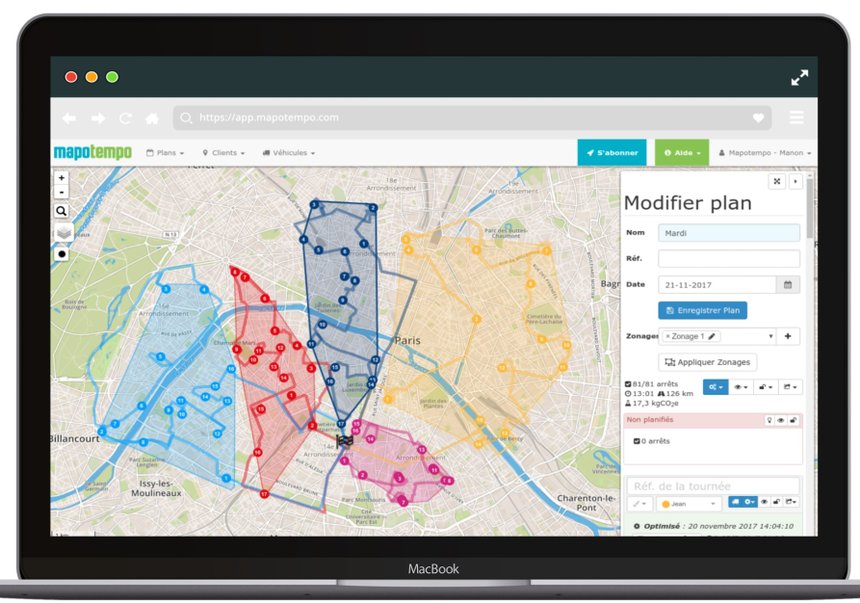Click the Nom field containing Mardi

pyautogui.click(x=729, y=233)
